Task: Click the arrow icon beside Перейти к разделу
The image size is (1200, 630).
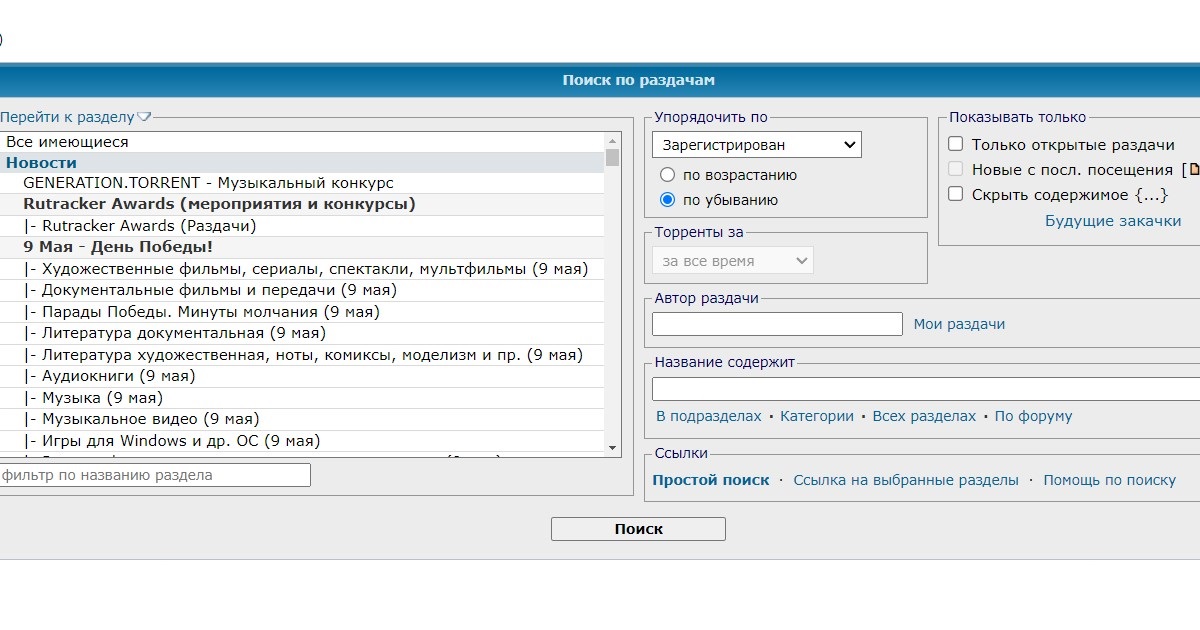Action: pyautogui.click(x=144, y=117)
